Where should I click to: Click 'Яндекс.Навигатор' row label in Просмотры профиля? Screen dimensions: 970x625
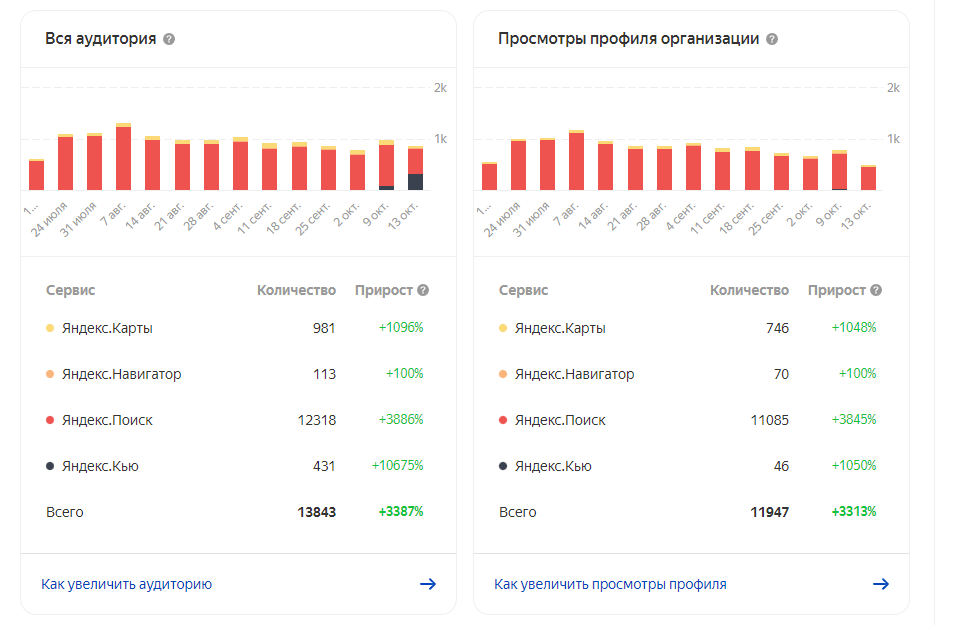[574, 374]
